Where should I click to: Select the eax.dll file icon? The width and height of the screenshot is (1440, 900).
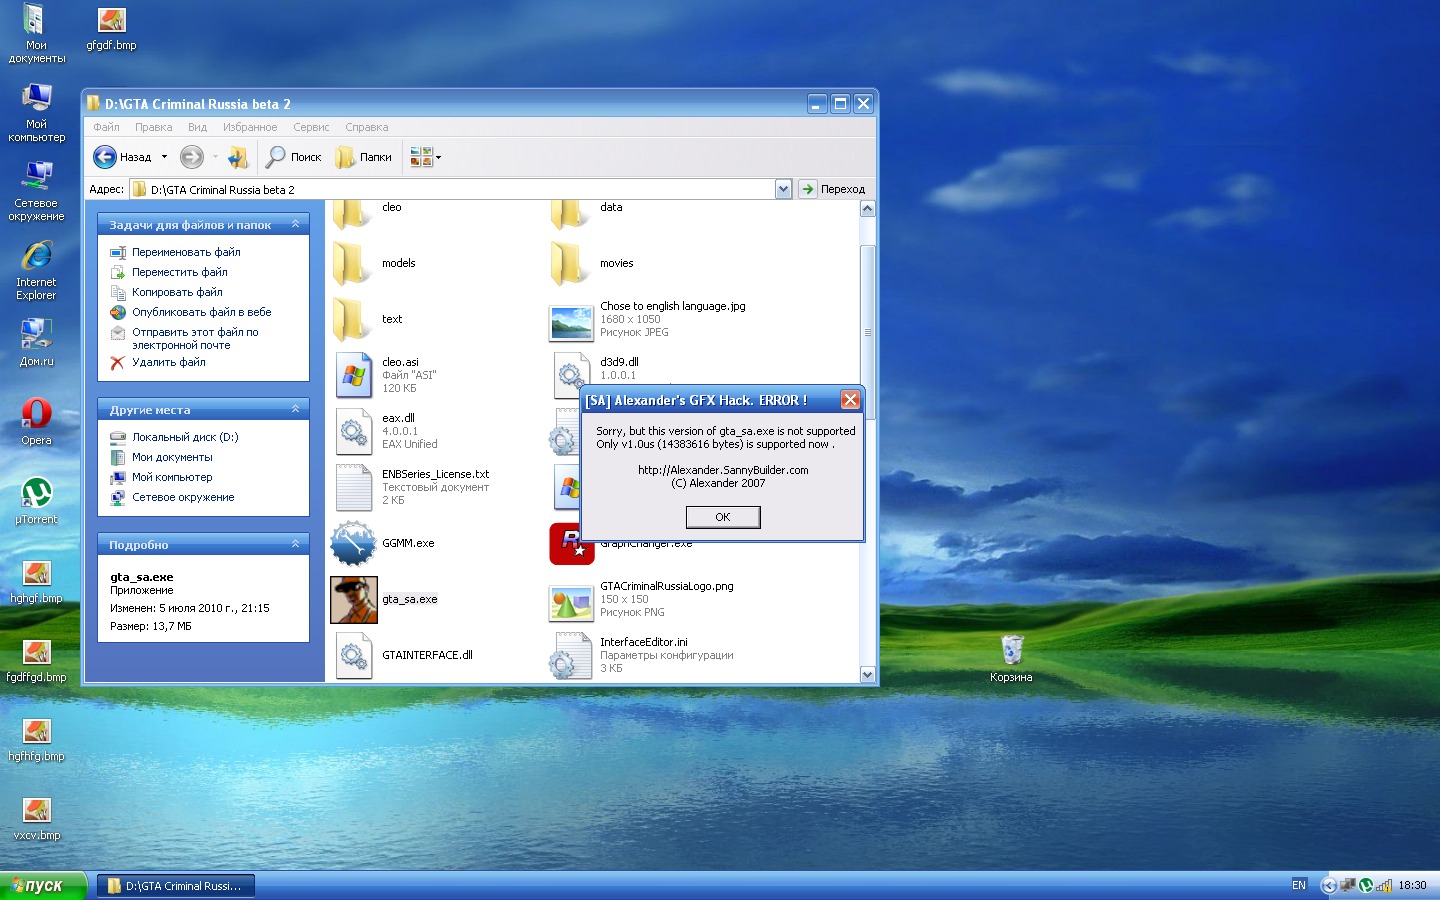point(354,431)
